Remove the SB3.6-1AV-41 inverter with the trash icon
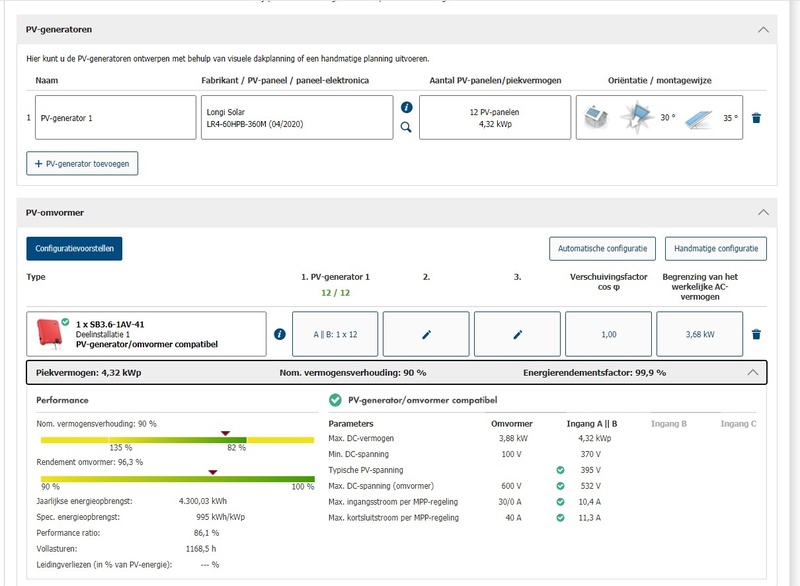 pos(756,334)
